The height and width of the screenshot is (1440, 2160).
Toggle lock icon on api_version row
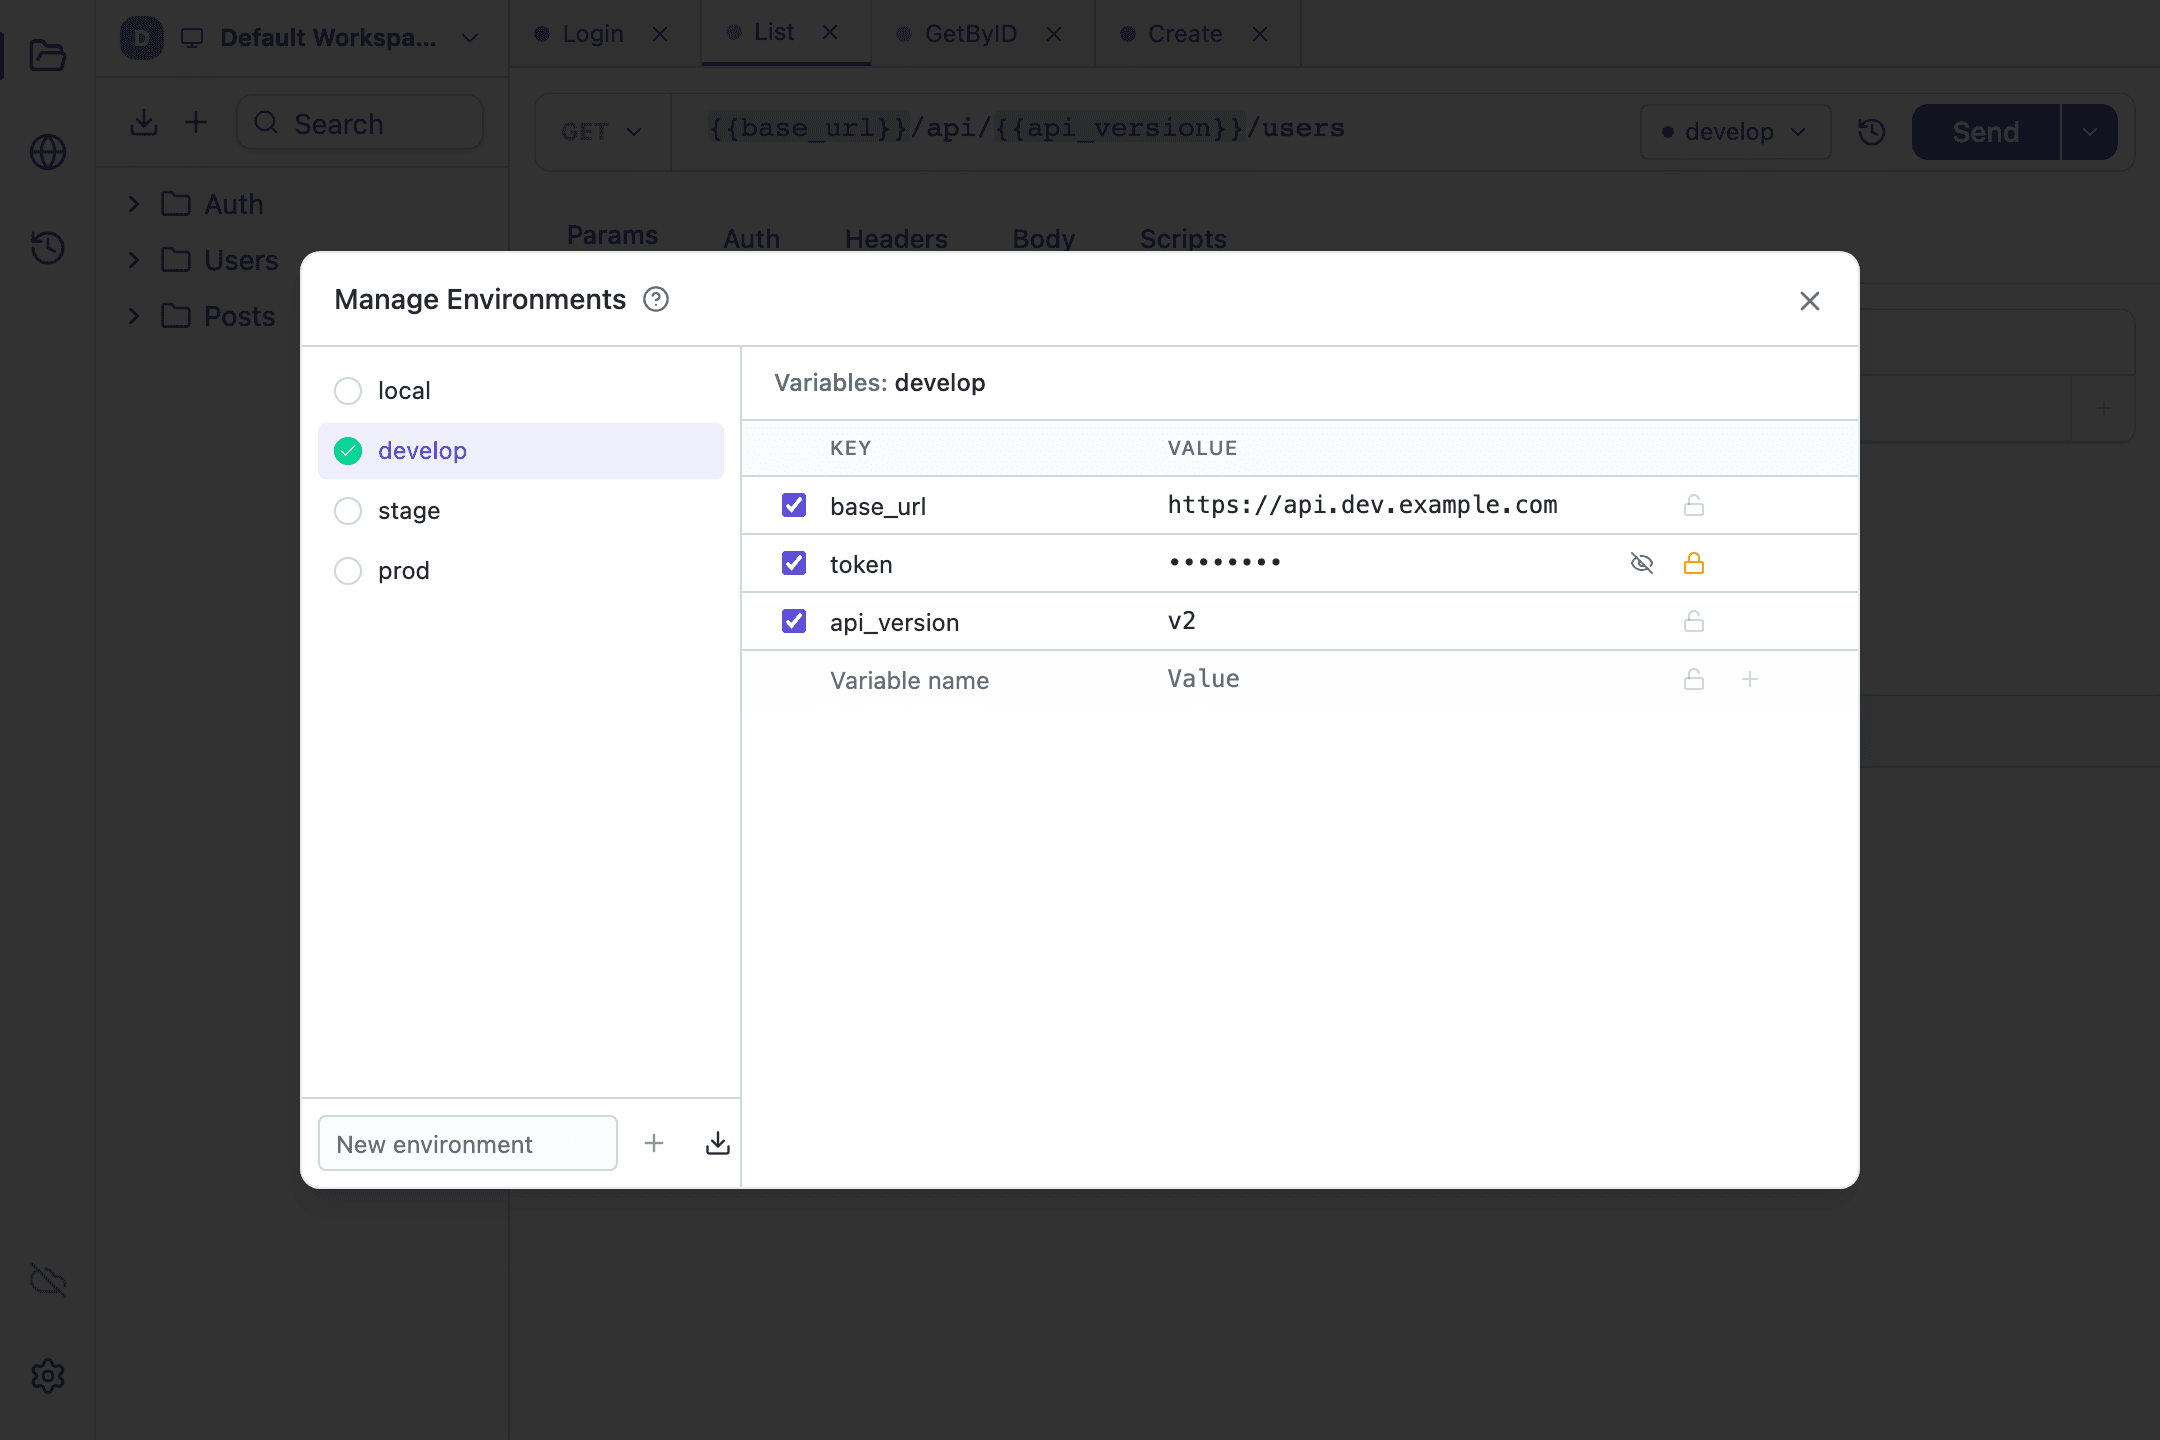1694,621
